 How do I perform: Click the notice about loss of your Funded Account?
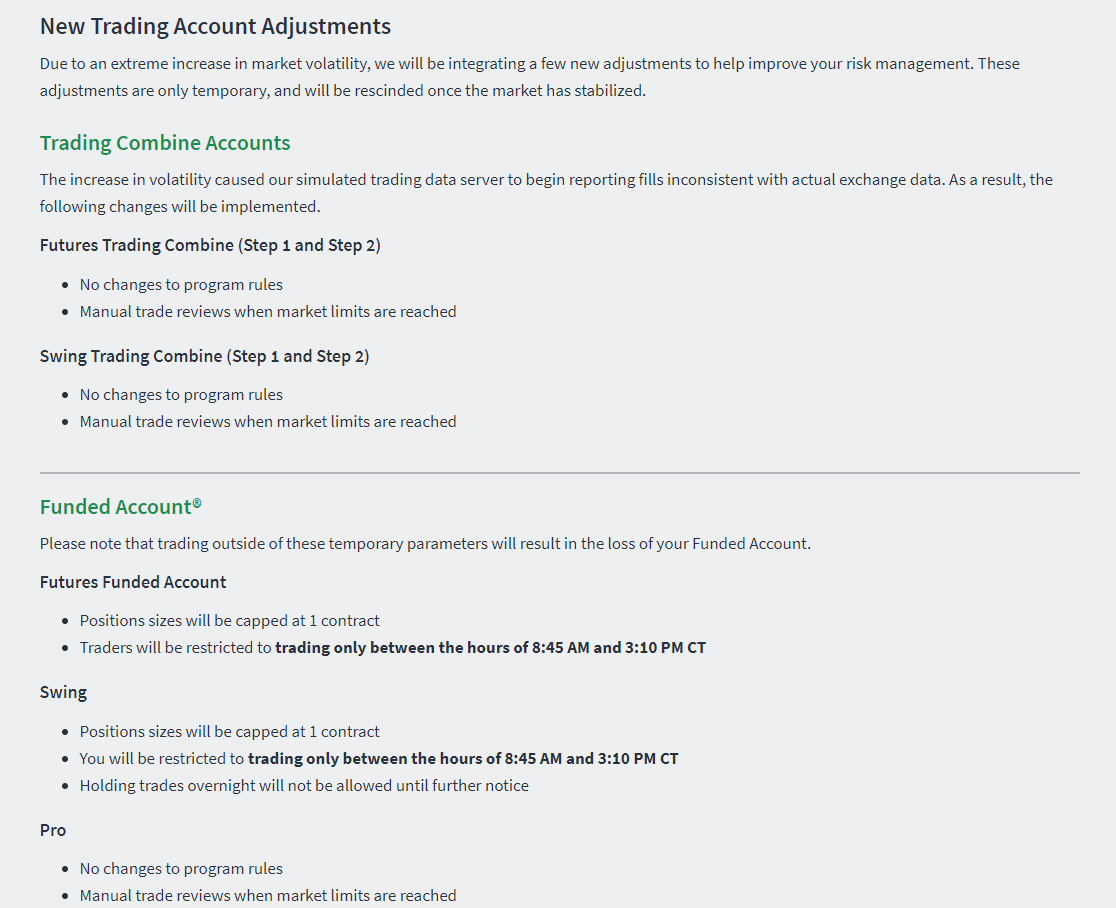pos(425,544)
